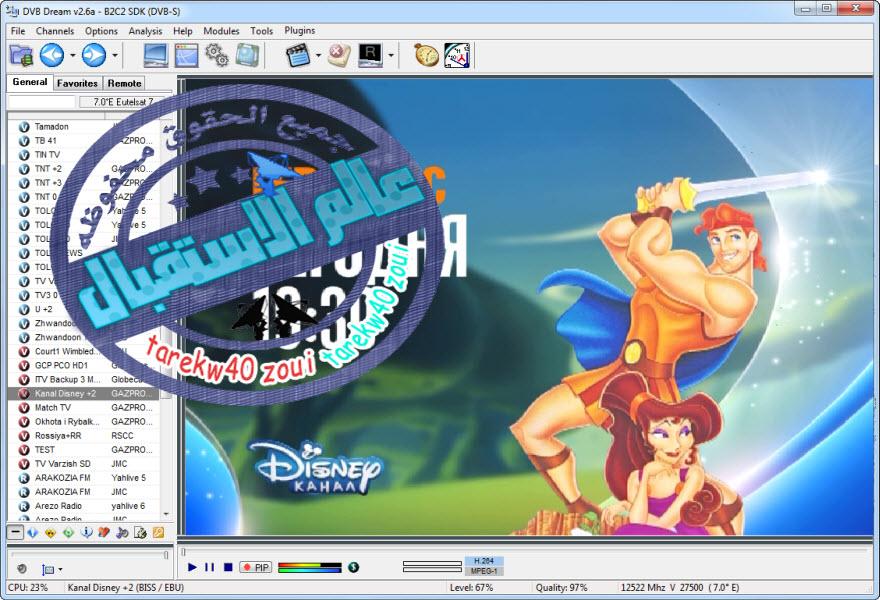Click the teal square frame toolbar icon
880x600 pixels.
point(248,55)
